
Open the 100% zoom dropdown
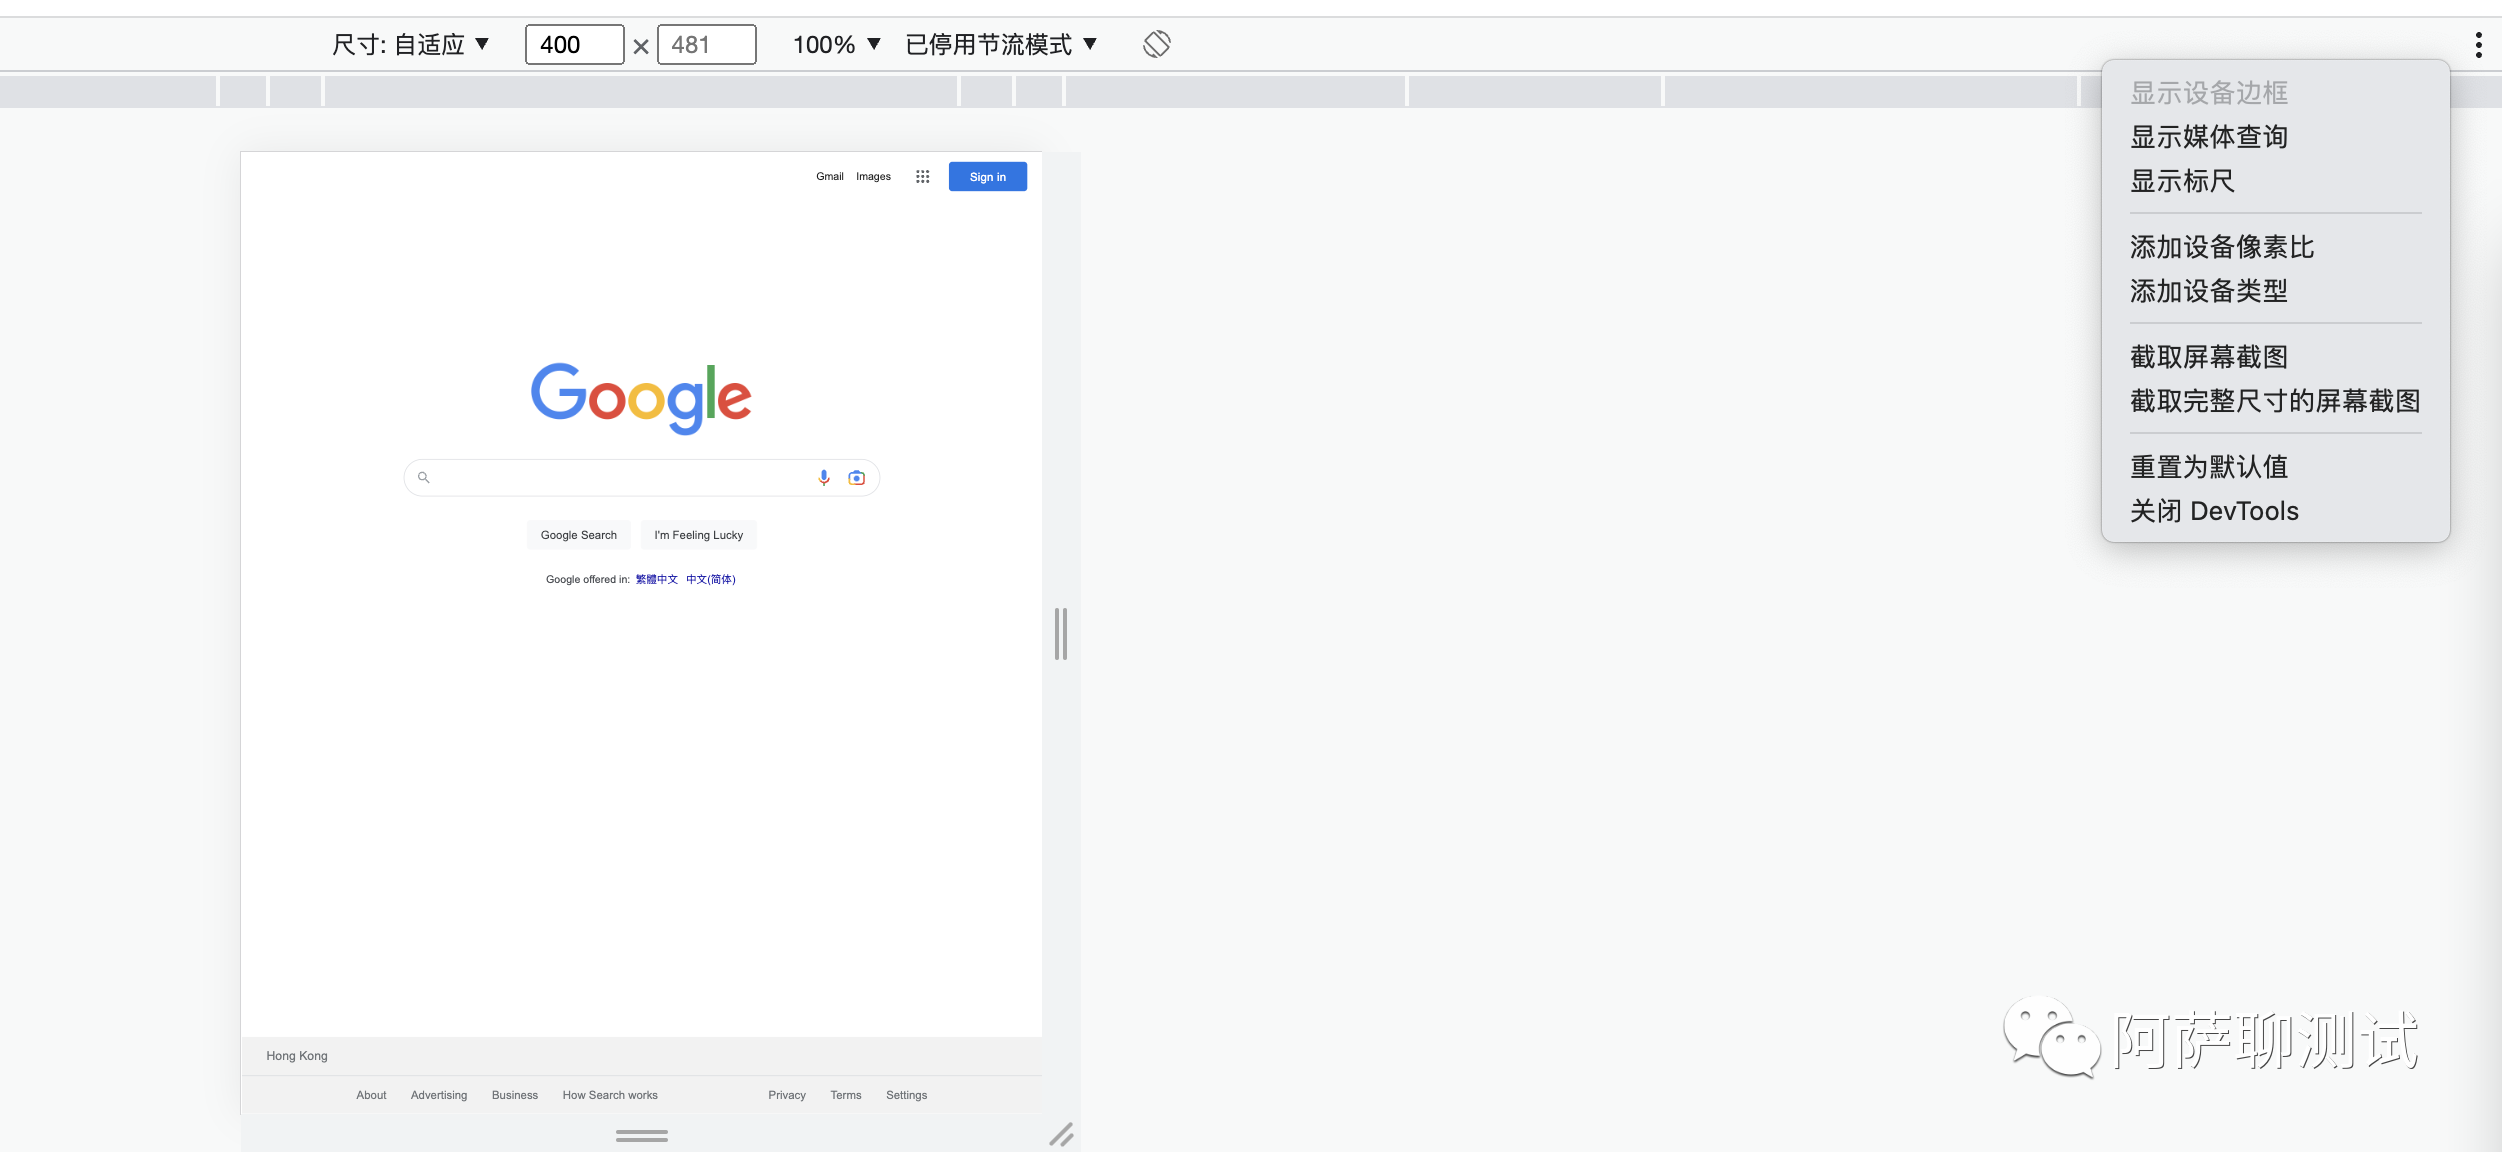[836, 45]
